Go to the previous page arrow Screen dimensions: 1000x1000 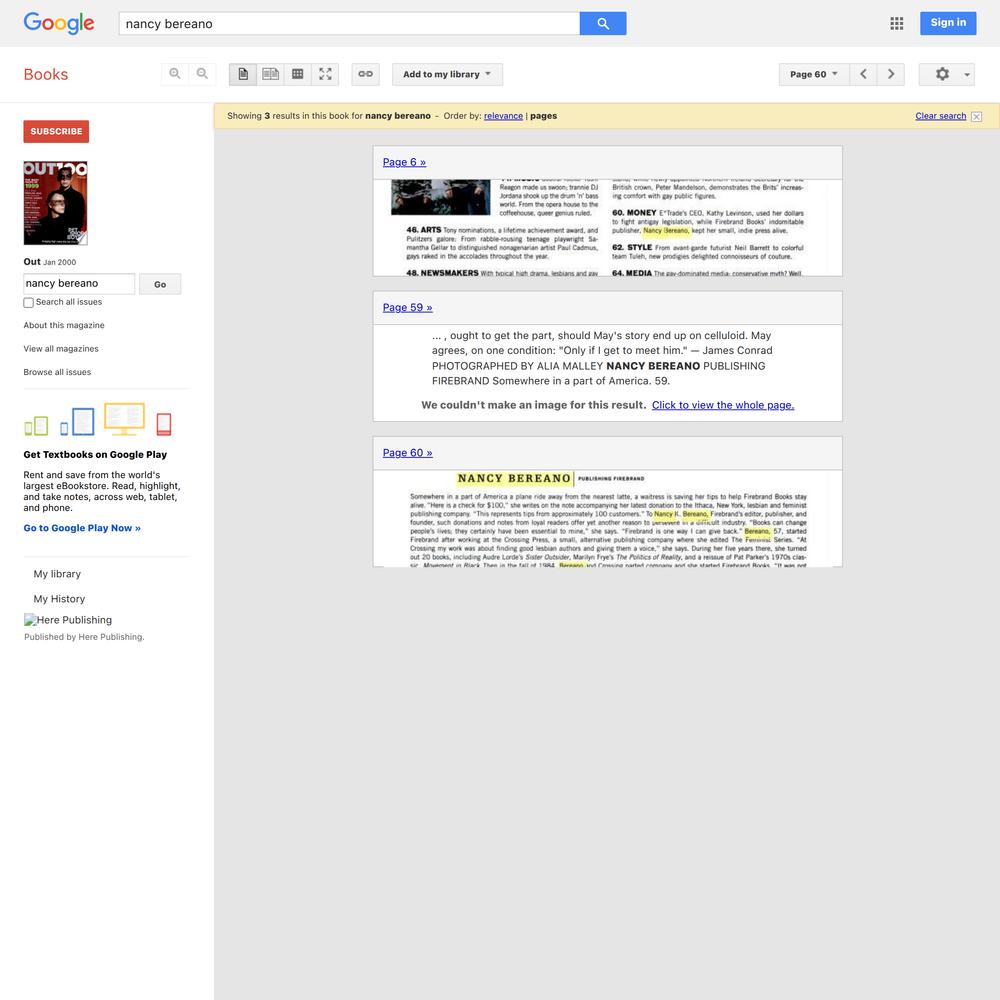(863, 74)
